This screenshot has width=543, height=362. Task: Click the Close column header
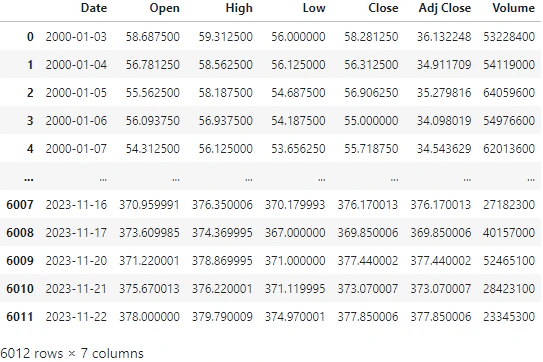coord(383,8)
